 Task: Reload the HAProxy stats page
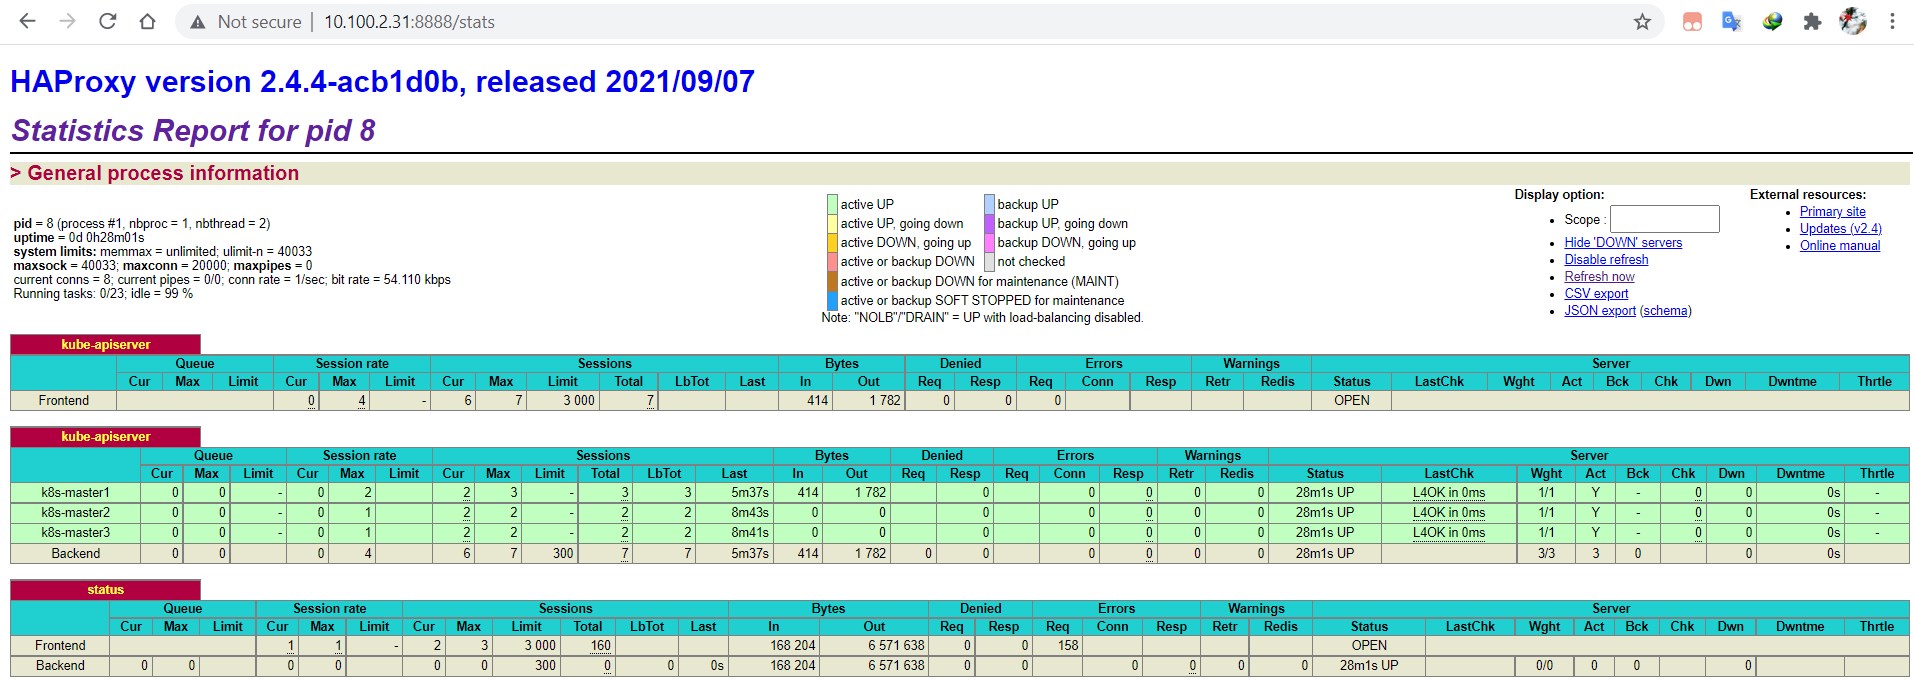107,21
